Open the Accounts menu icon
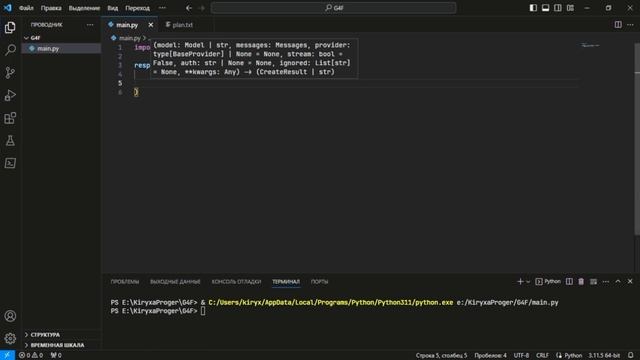 click(10, 316)
